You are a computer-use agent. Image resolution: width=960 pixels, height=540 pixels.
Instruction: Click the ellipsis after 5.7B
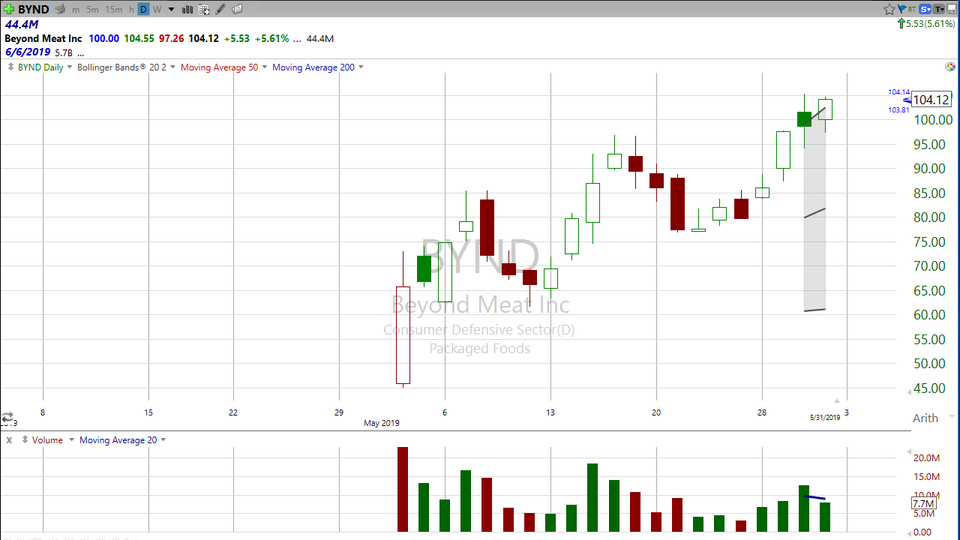[80, 54]
